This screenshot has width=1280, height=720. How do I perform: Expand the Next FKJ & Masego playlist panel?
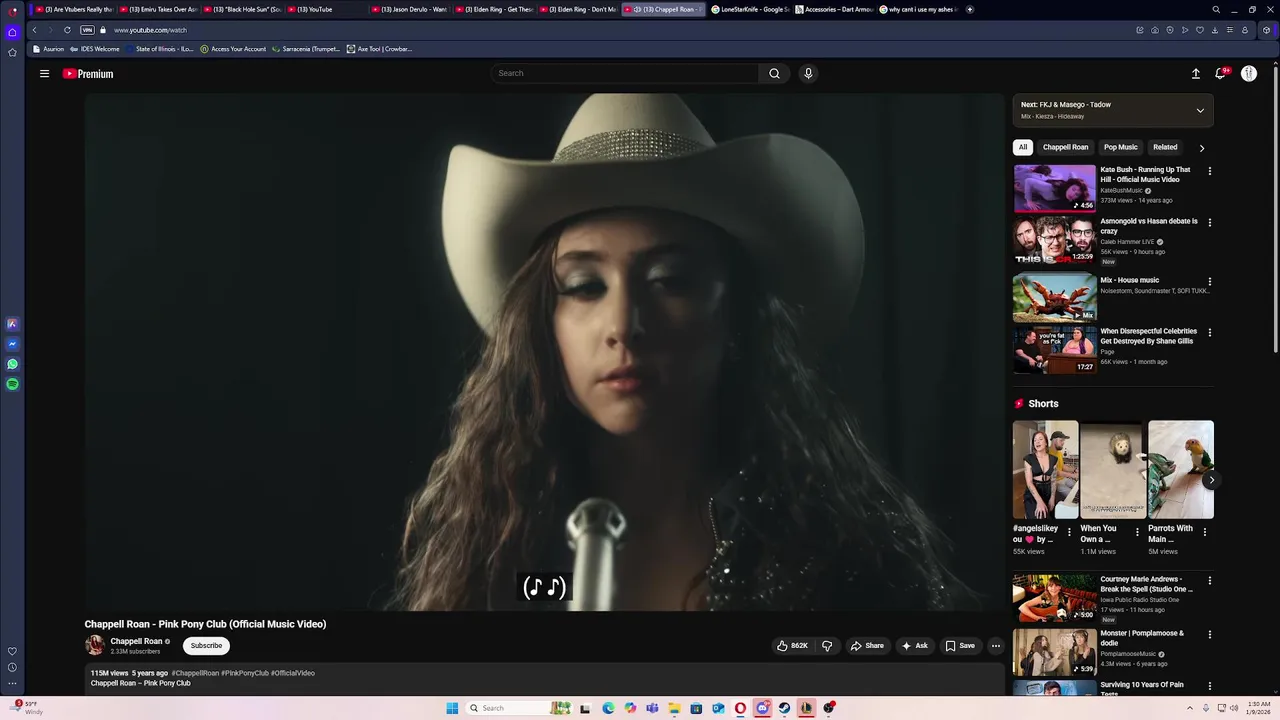tap(1200, 111)
